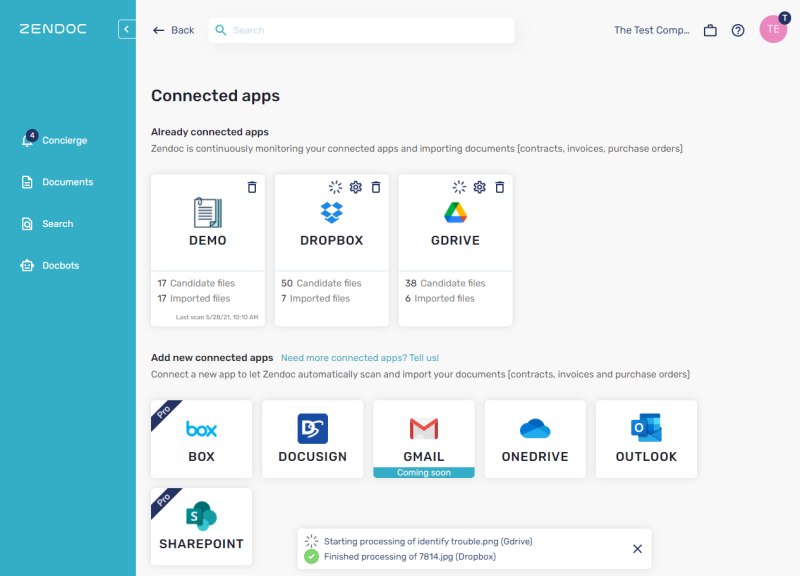Go to Documents in the sidebar
Viewport: 800px width, 576px height.
coord(57,182)
